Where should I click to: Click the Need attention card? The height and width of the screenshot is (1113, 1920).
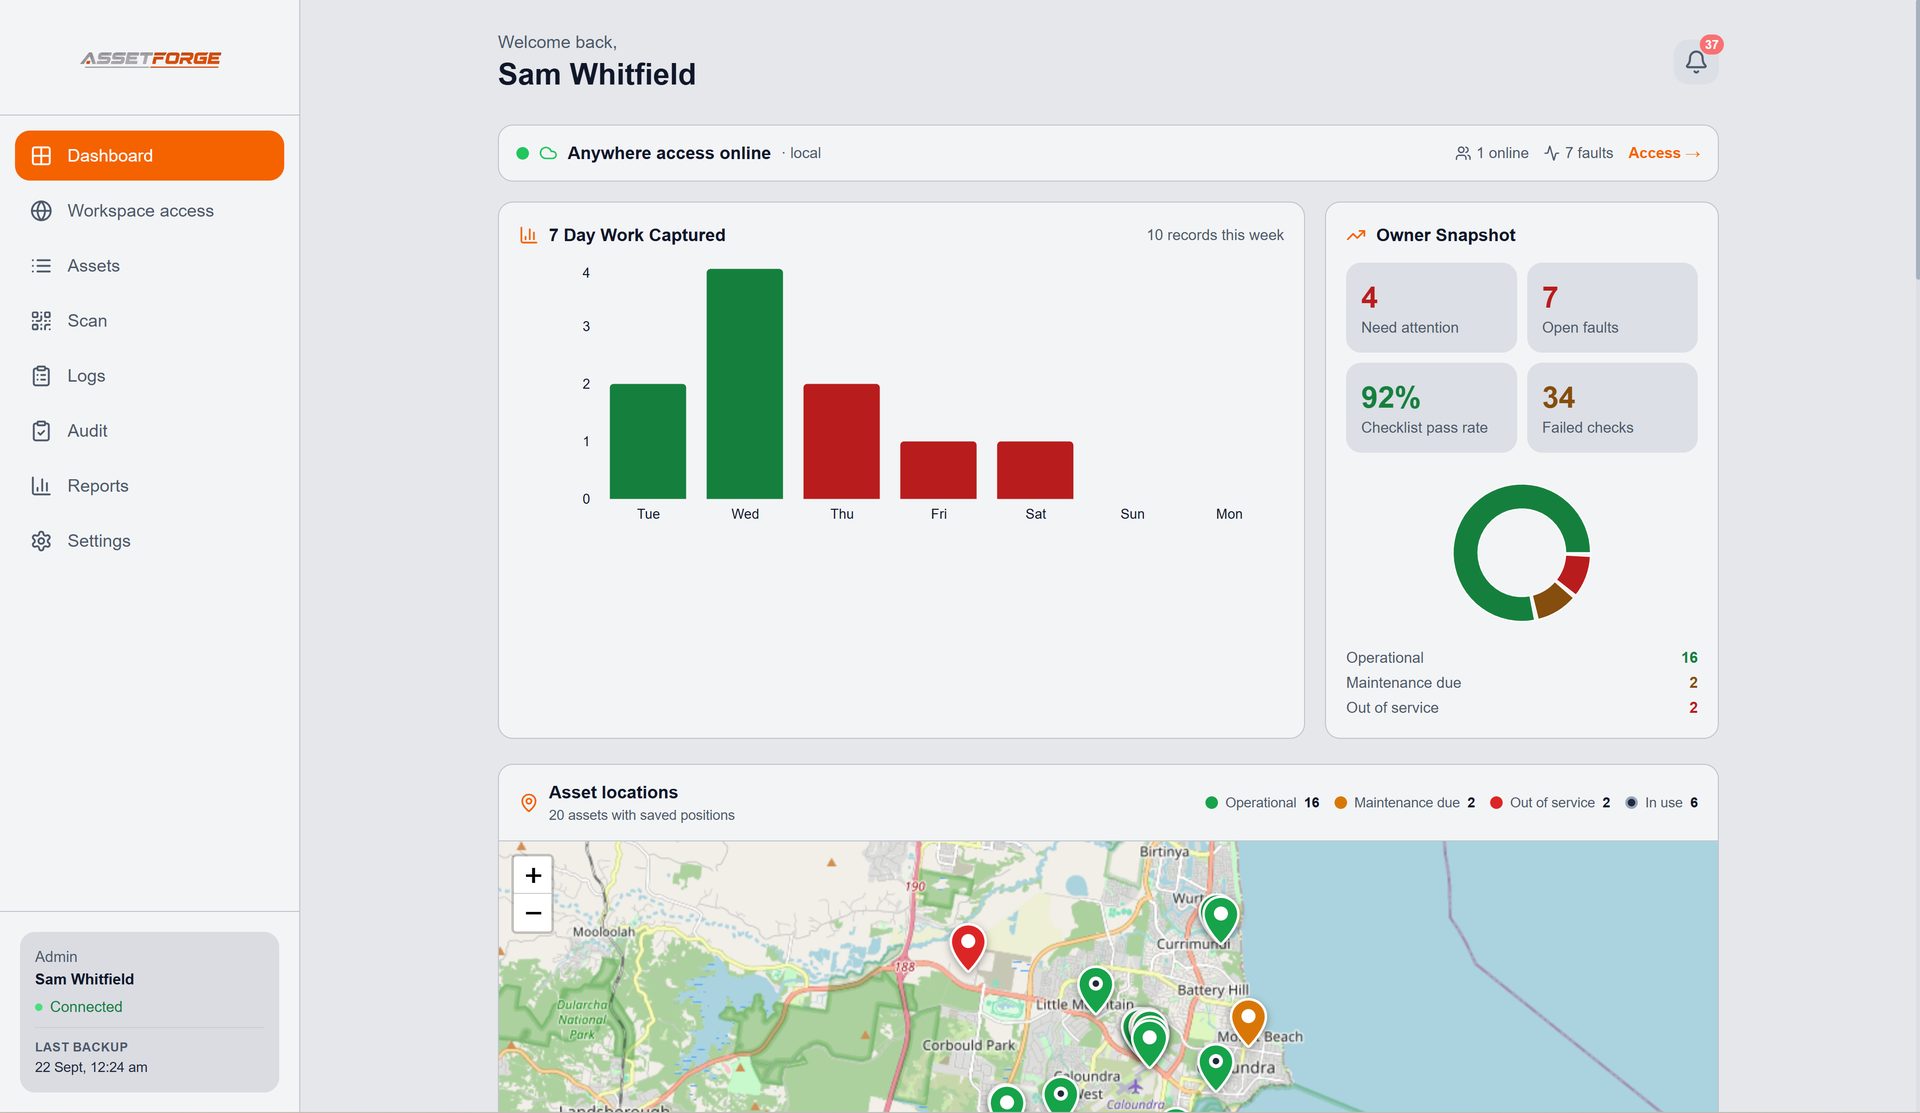pyautogui.click(x=1431, y=307)
